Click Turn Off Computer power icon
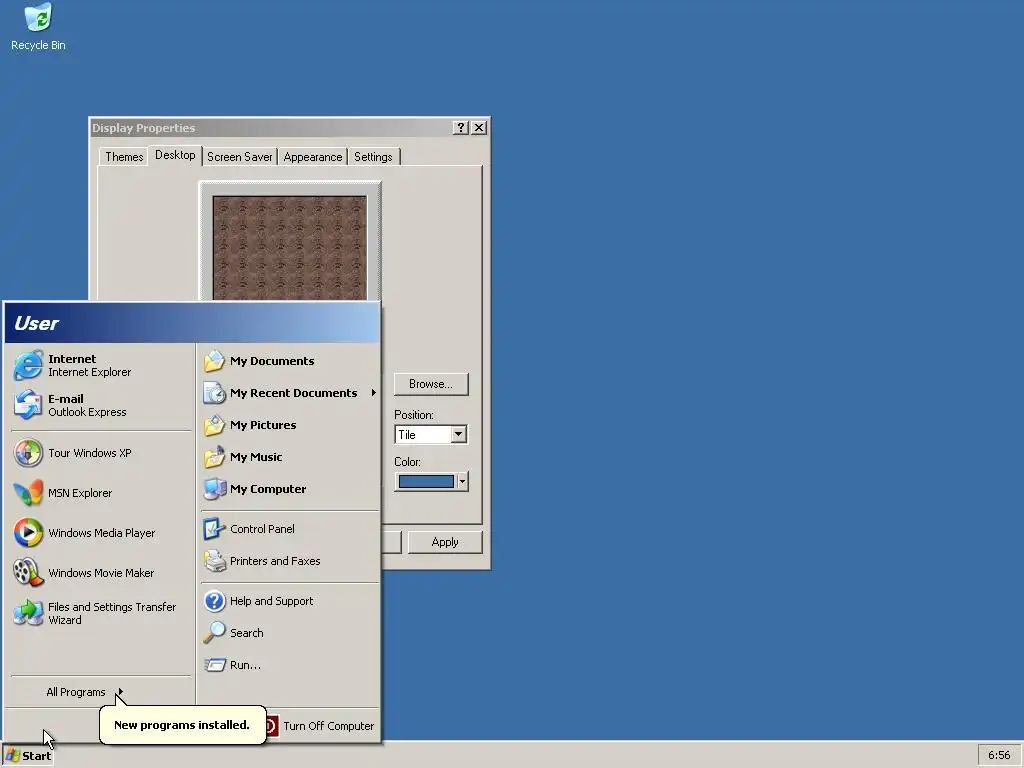Viewport: 1024px width, 768px height. point(272,726)
